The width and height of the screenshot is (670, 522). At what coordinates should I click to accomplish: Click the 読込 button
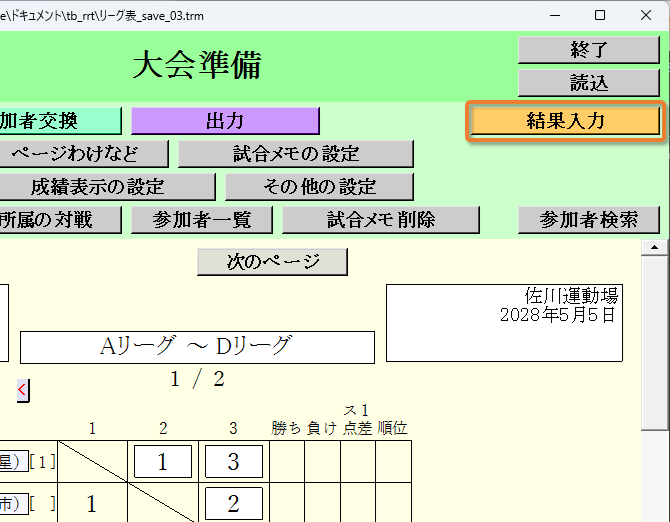click(588, 83)
